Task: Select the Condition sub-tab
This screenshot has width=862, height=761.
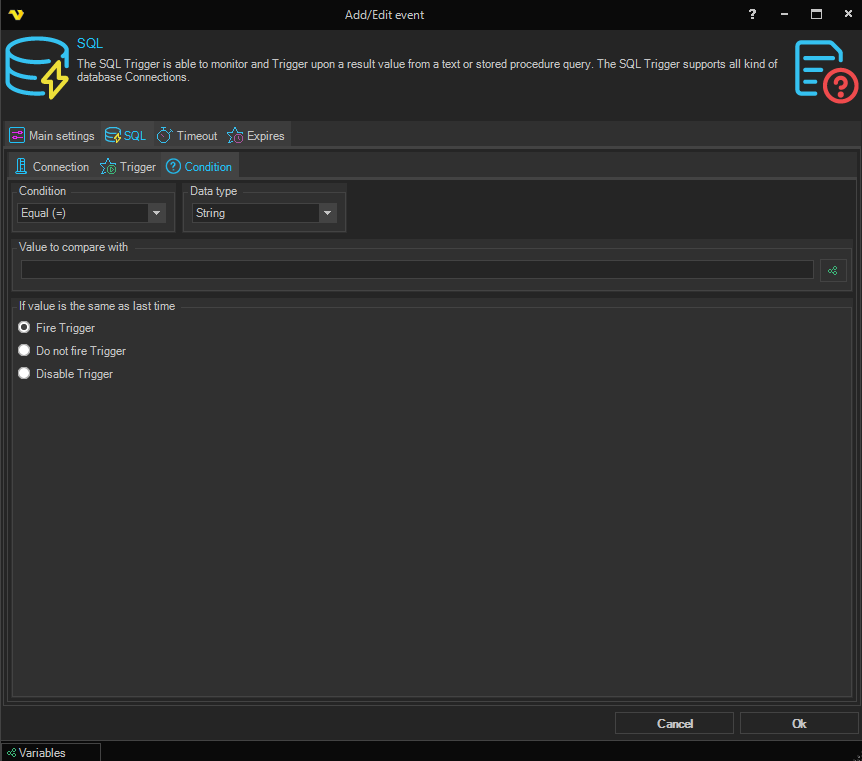Action: tap(199, 167)
